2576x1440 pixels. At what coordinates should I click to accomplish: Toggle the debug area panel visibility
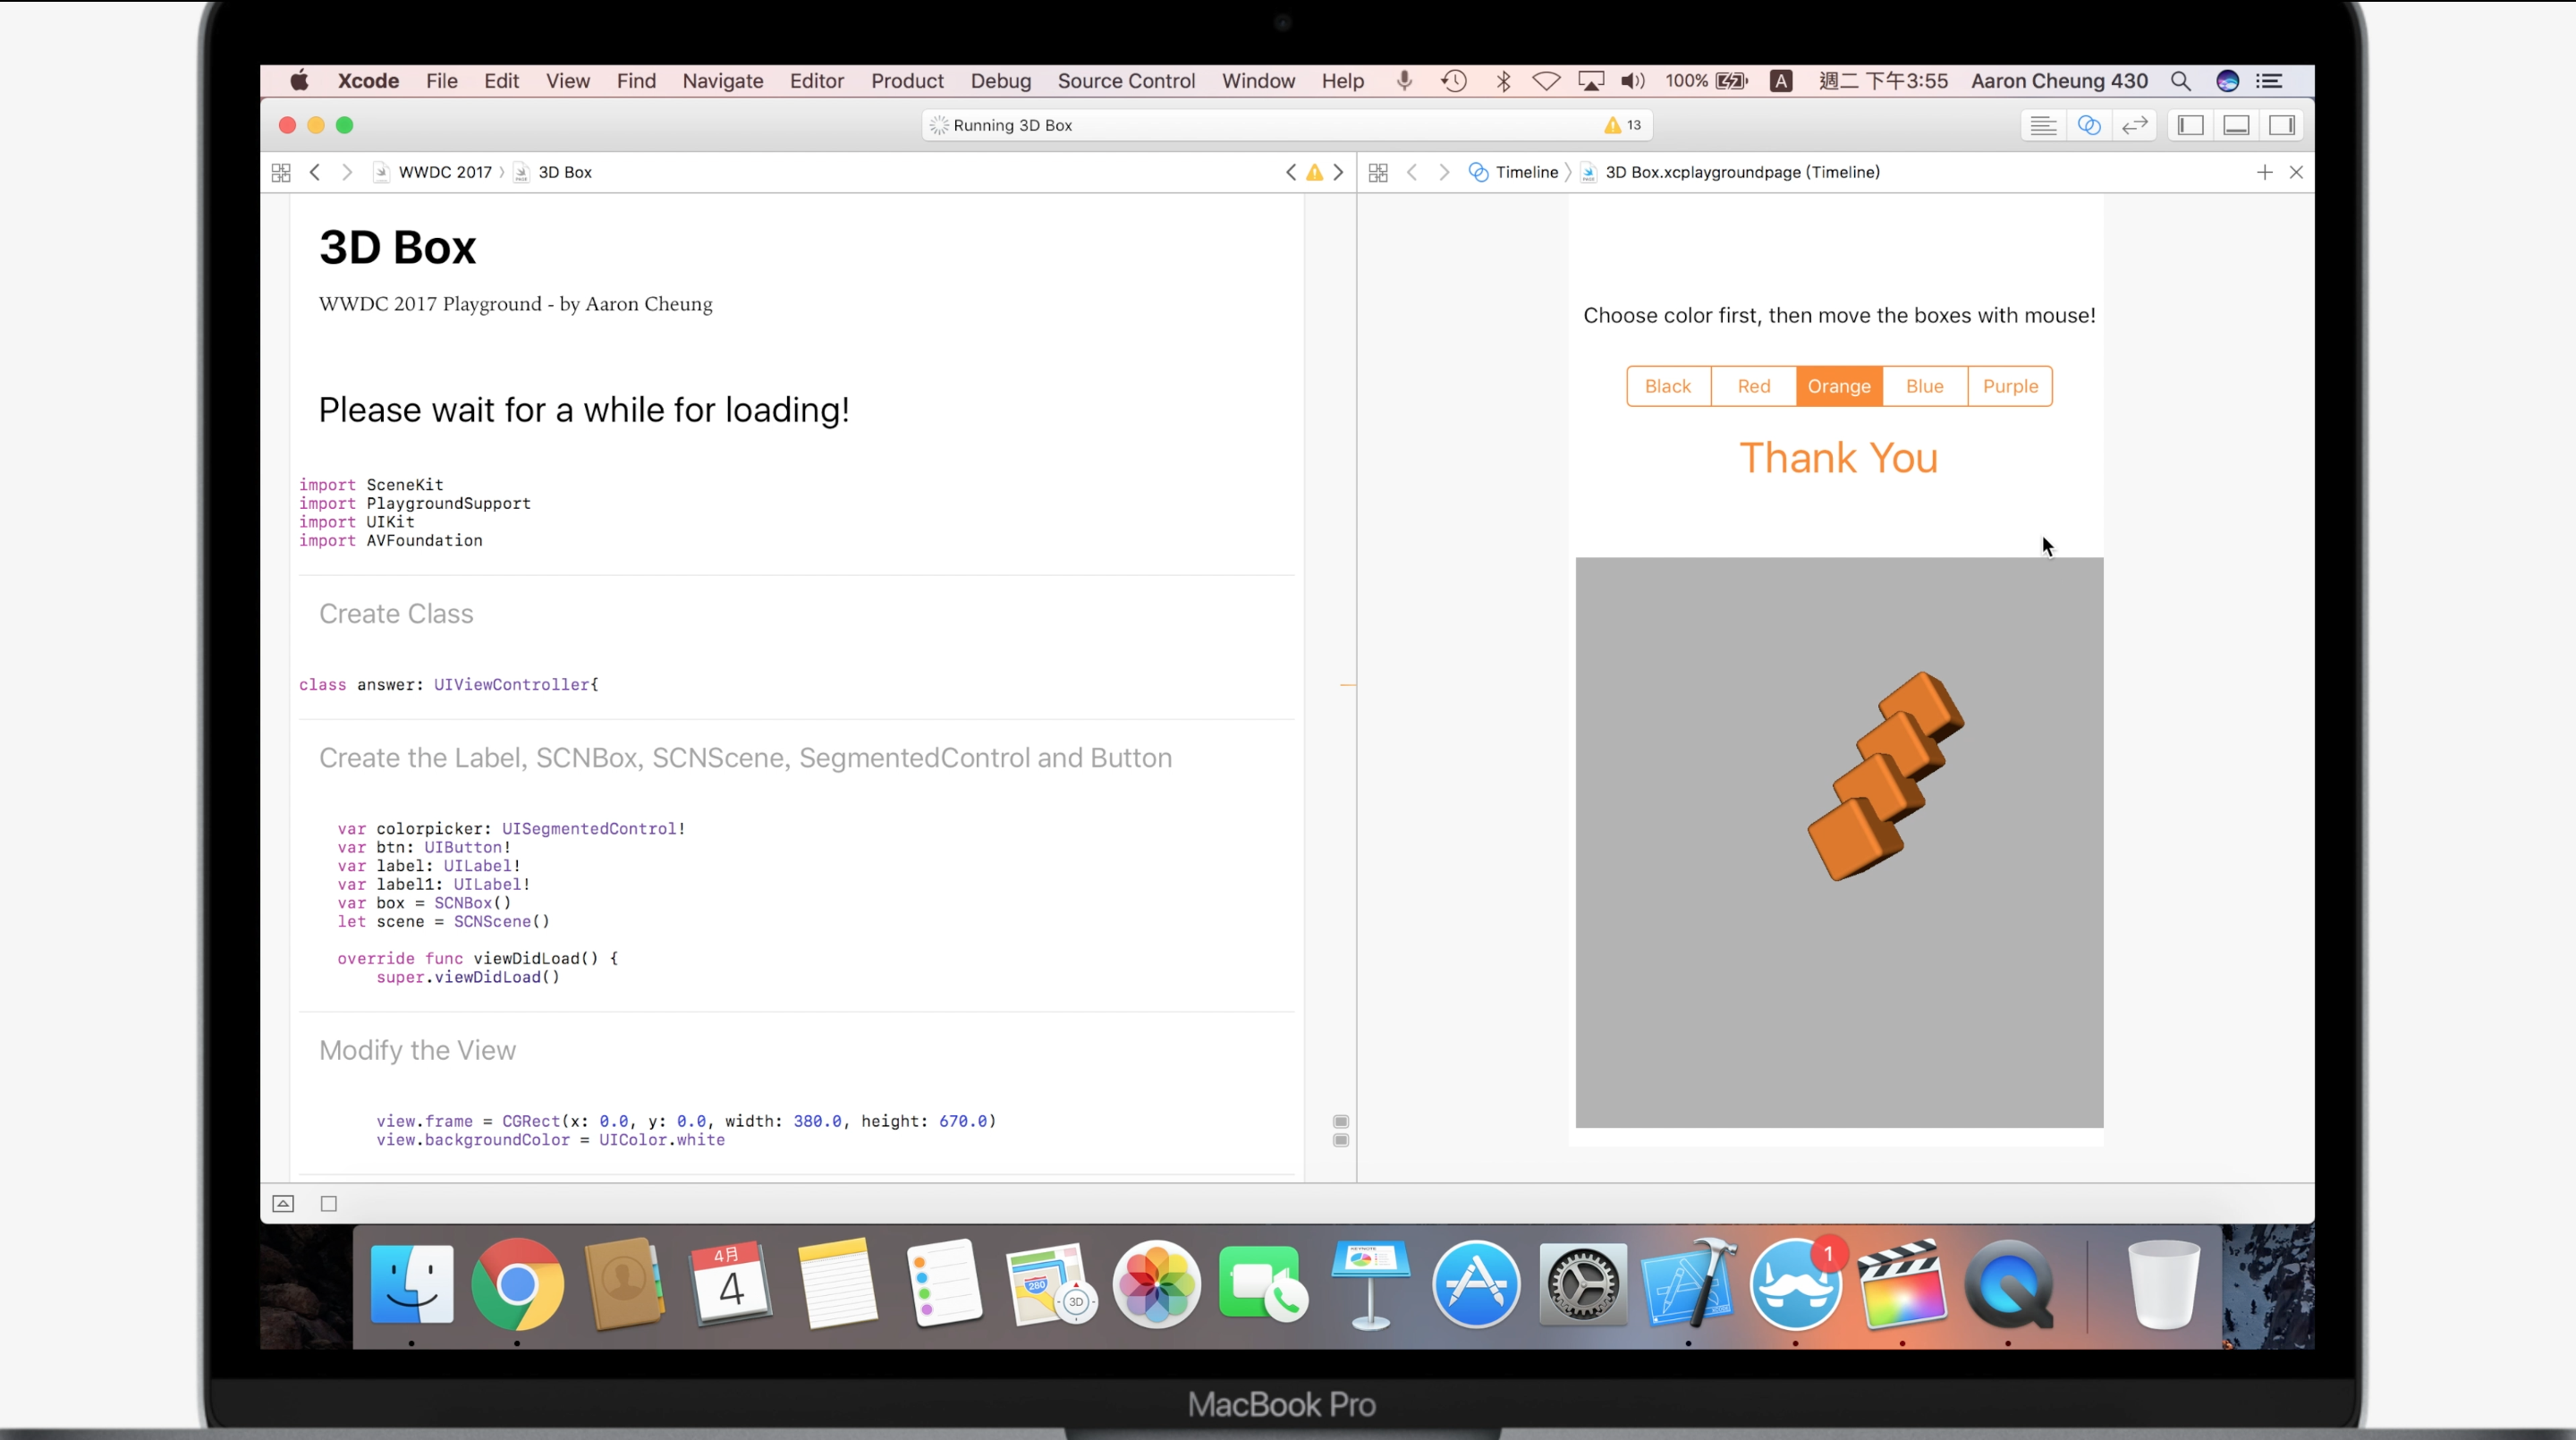point(2236,125)
